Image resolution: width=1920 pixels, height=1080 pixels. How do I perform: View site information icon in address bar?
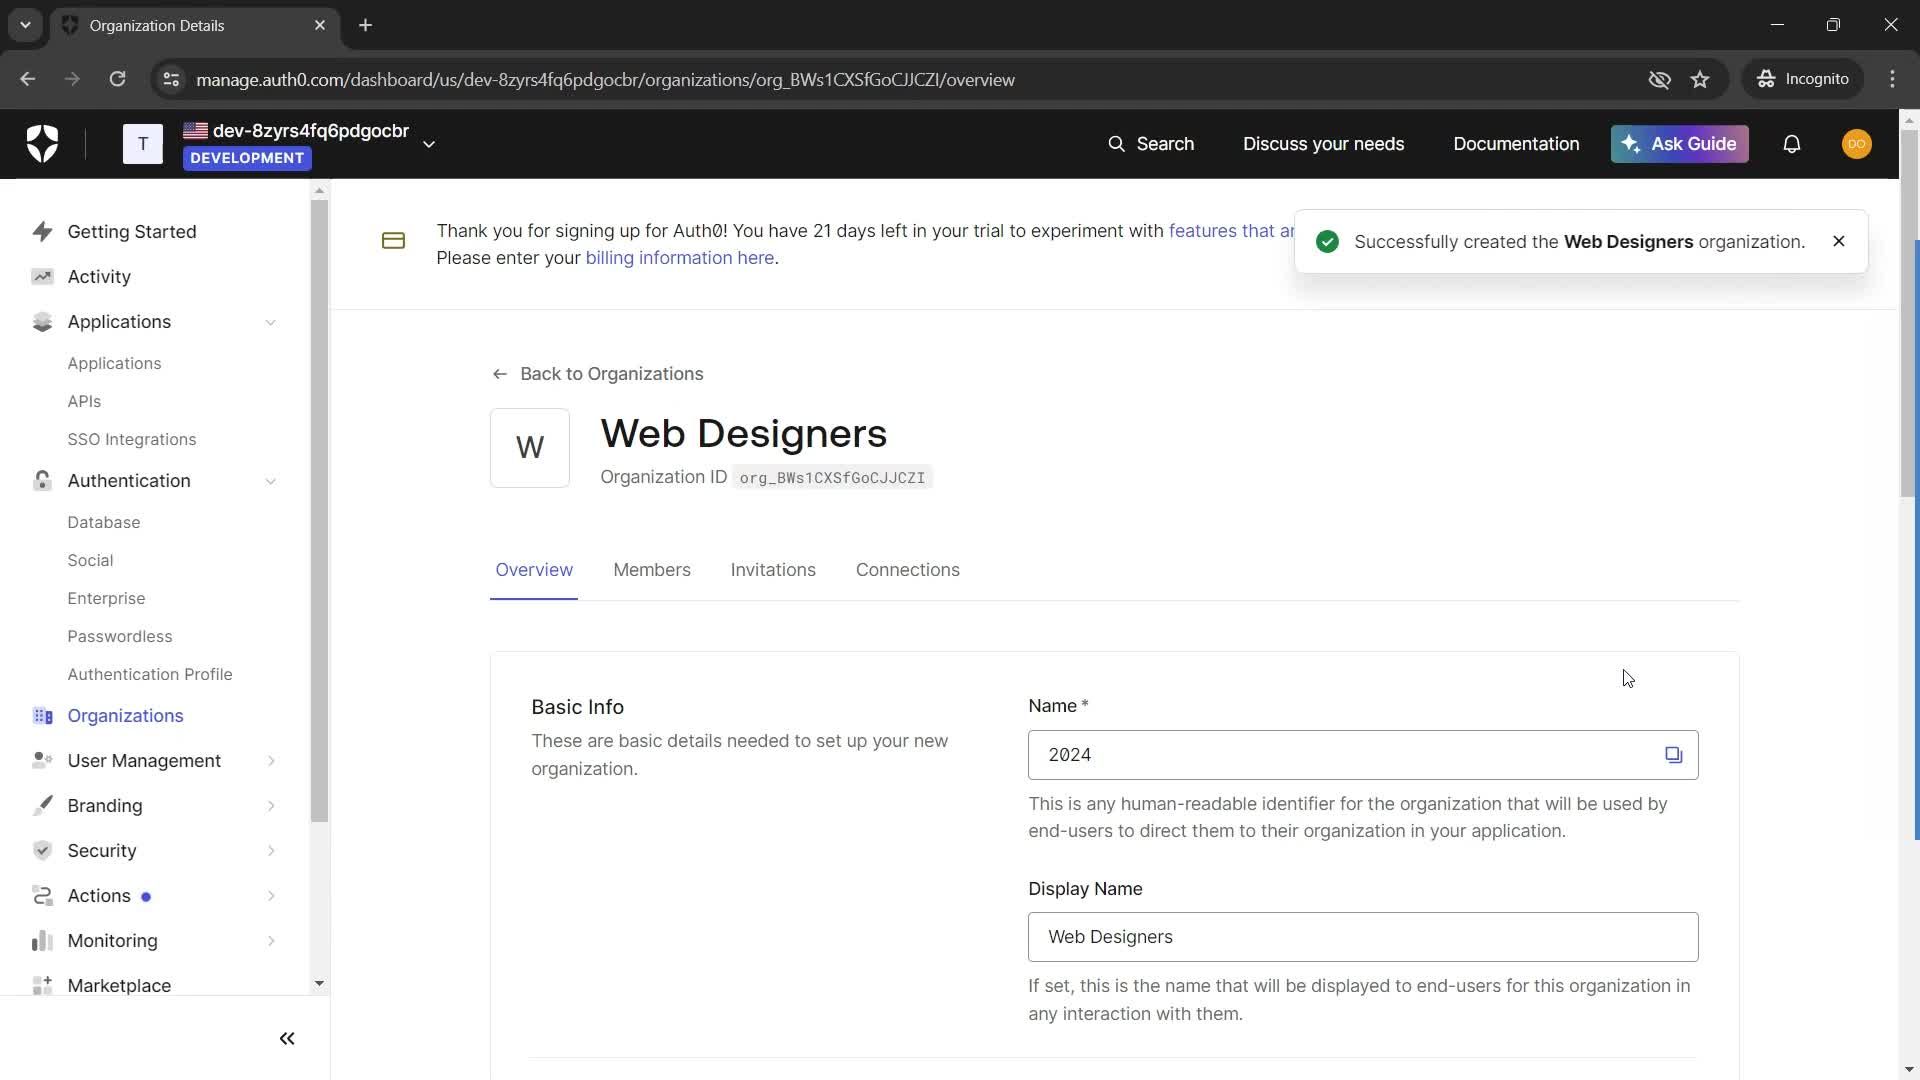(171, 79)
